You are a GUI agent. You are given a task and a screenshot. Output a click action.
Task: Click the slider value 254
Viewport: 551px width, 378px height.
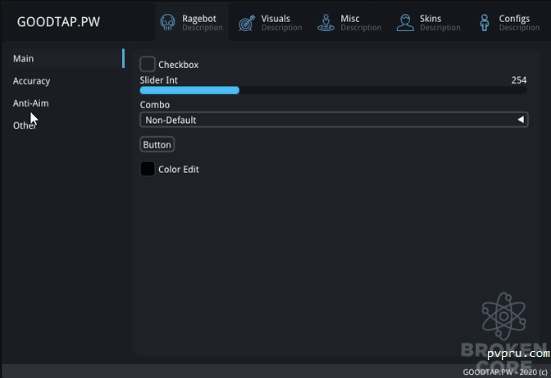pyautogui.click(x=519, y=80)
